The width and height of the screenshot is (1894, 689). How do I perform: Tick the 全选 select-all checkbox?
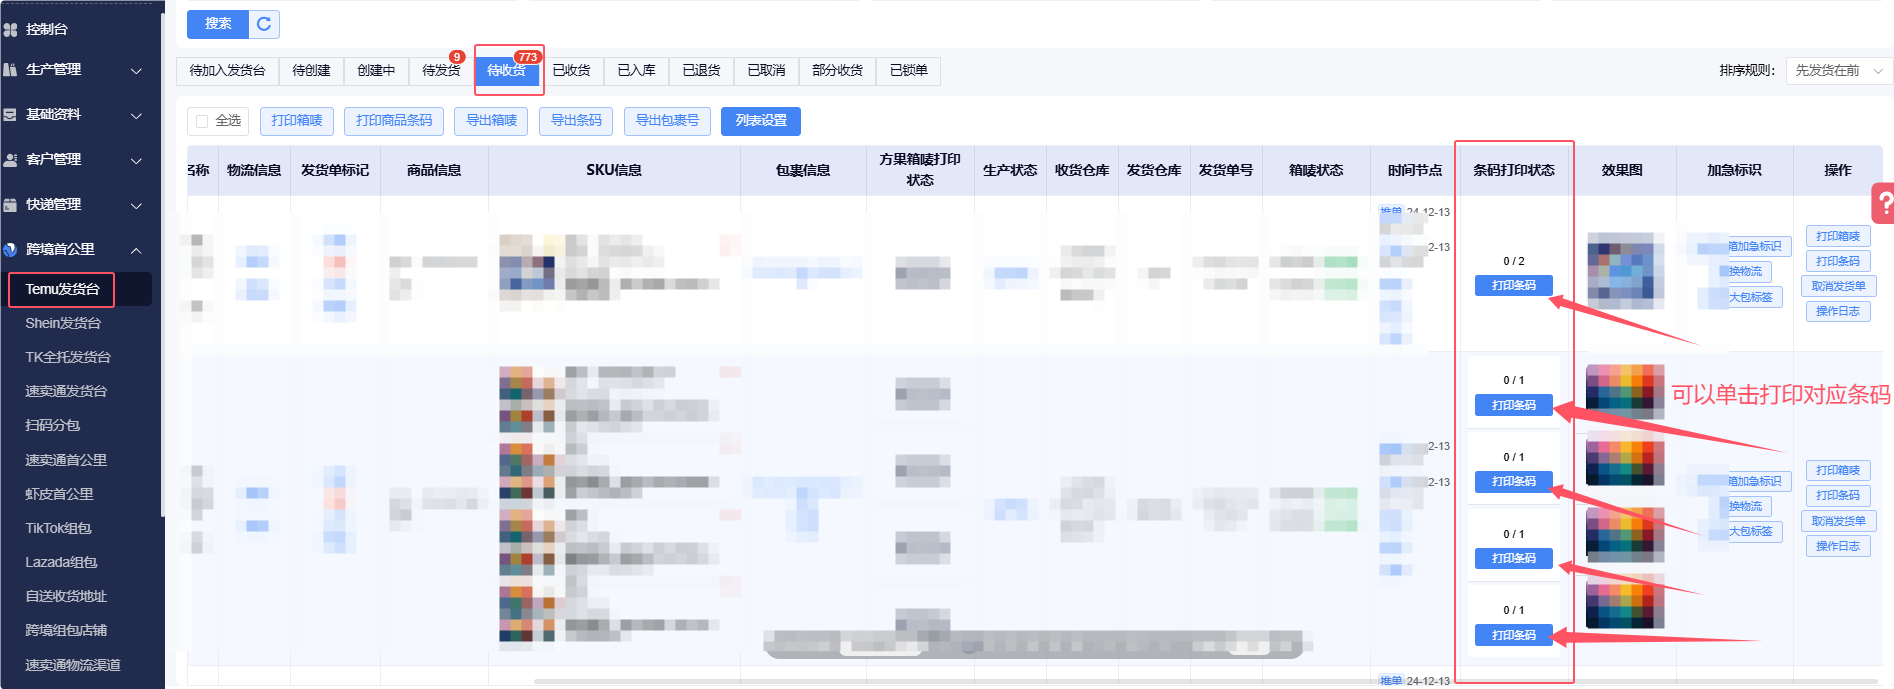tap(202, 121)
